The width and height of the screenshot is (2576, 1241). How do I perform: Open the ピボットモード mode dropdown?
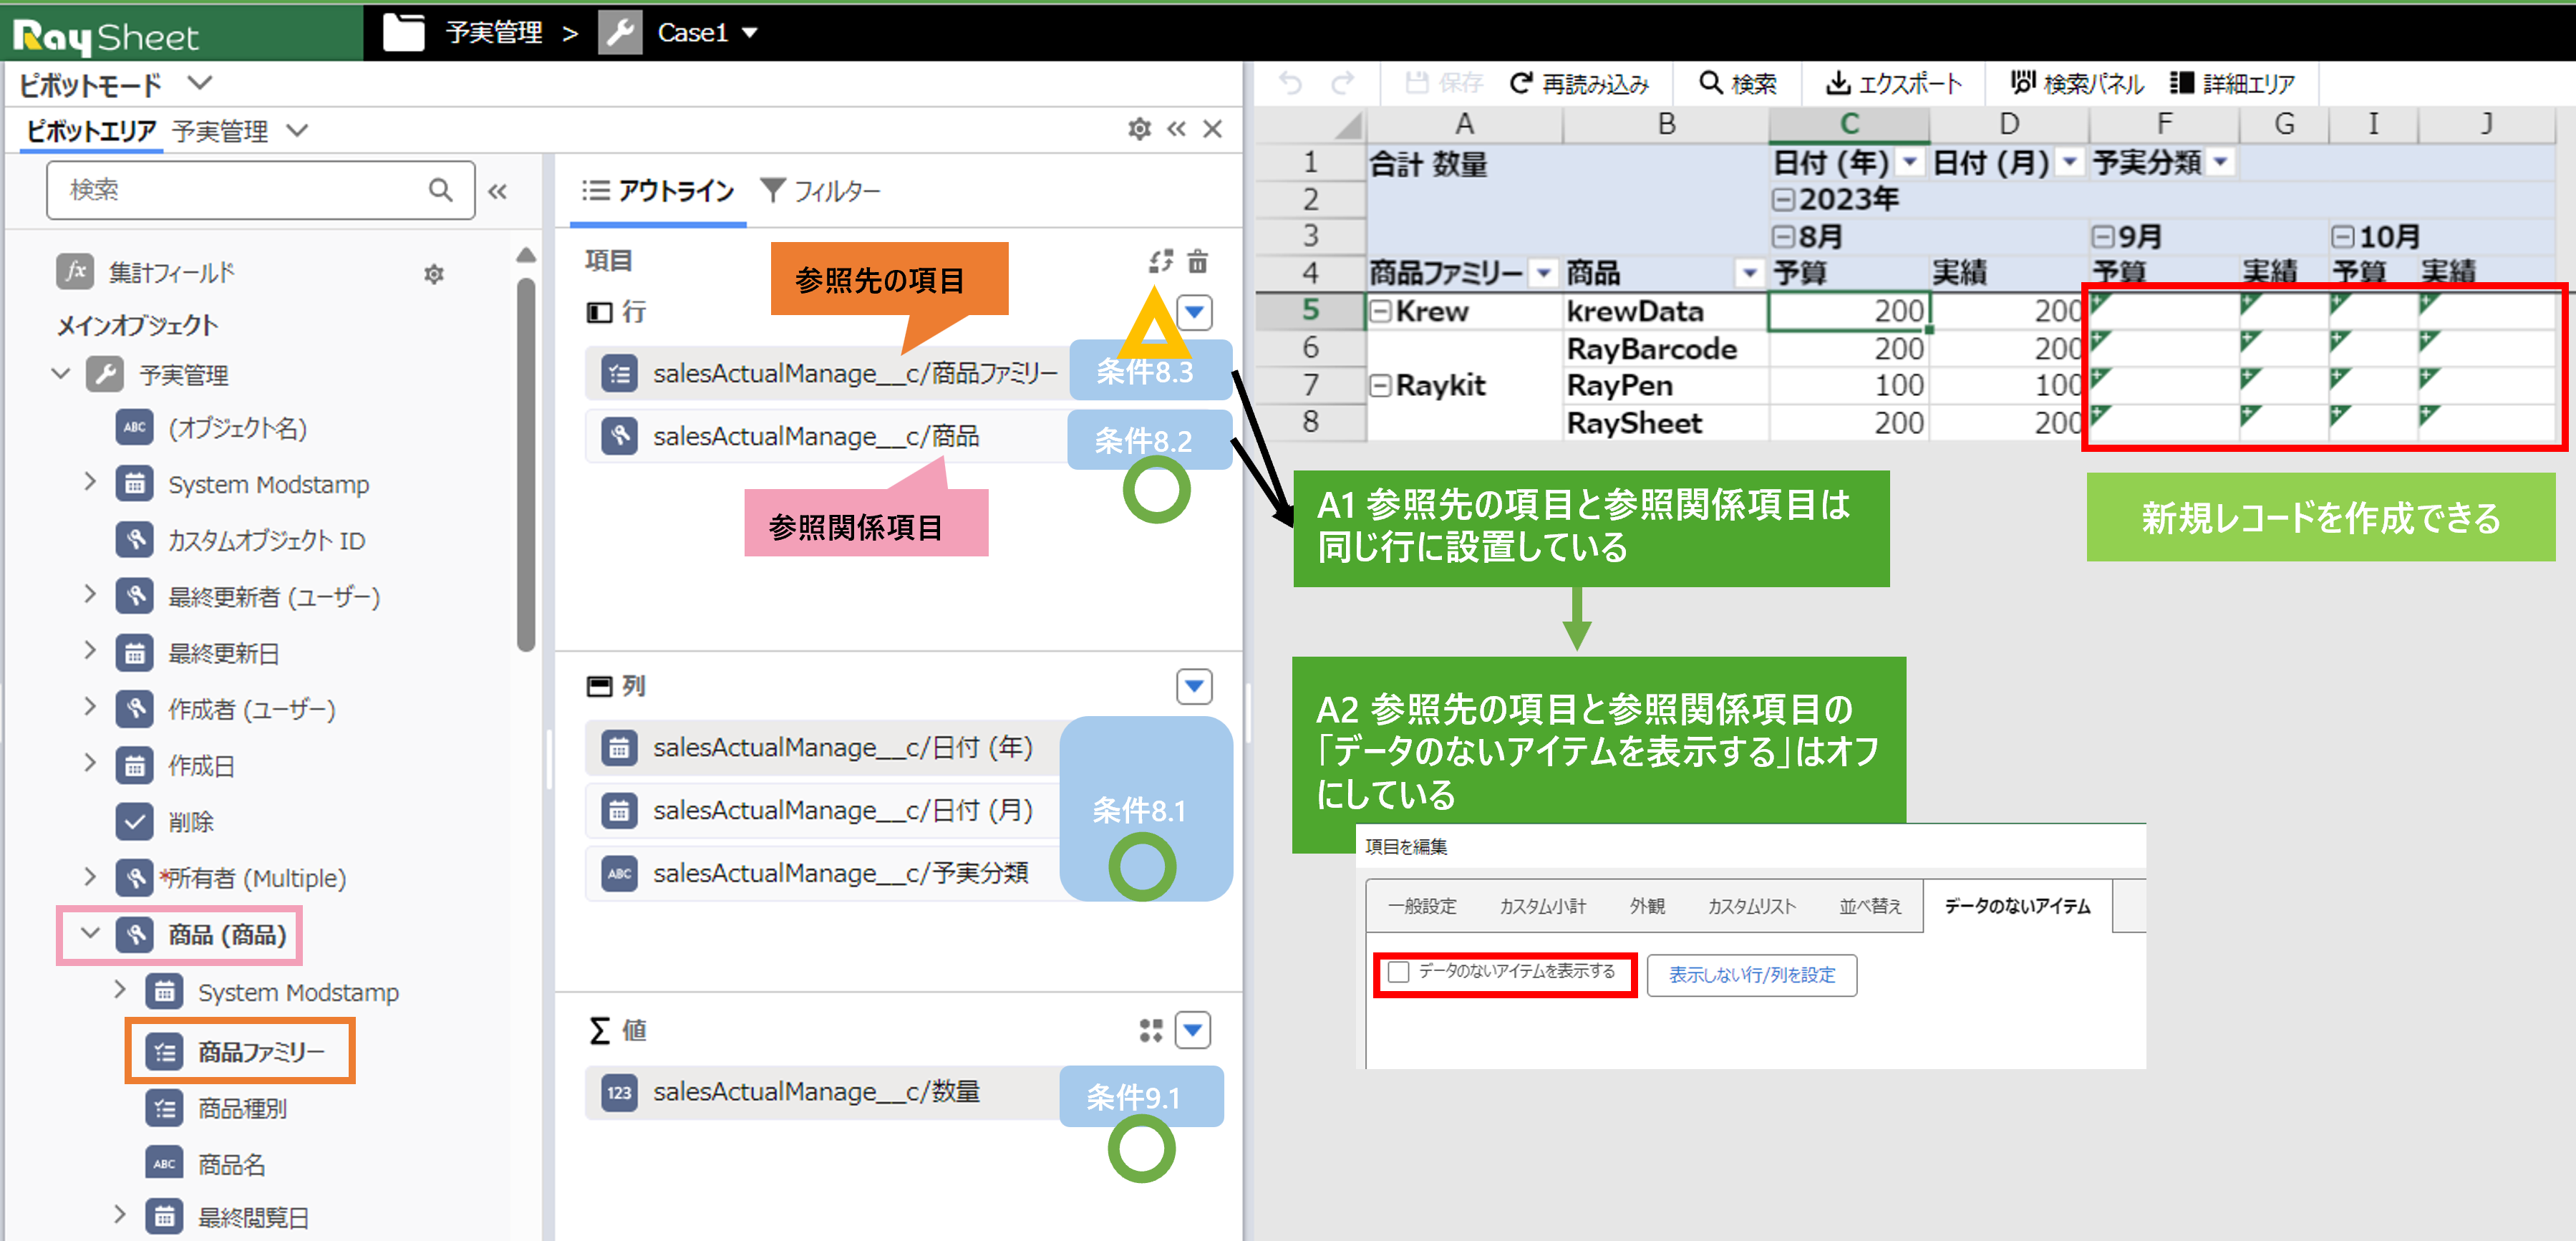coord(200,83)
